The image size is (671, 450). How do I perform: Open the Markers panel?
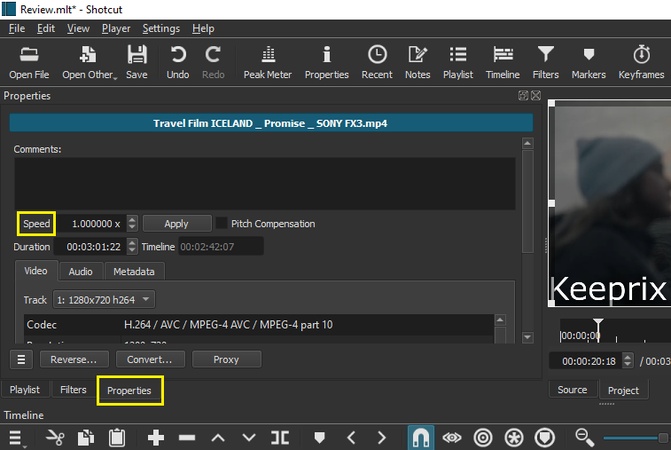coord(589,62)
